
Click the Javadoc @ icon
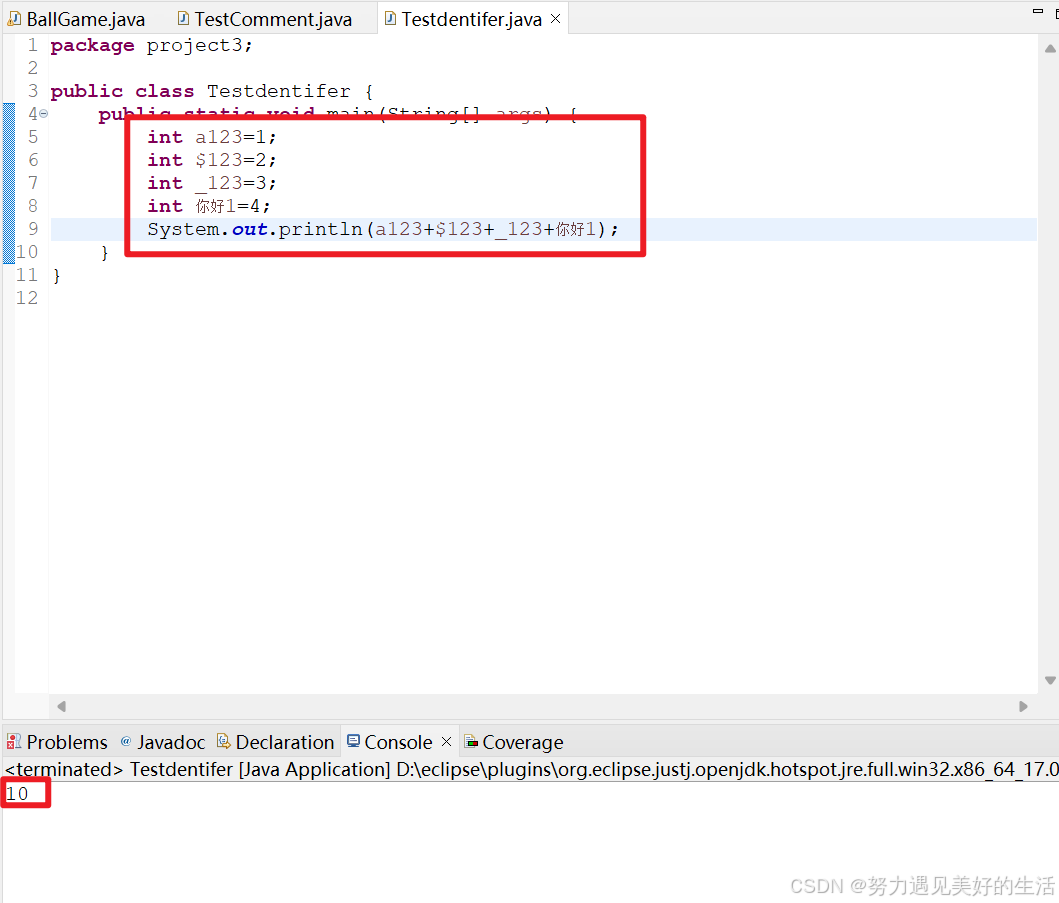click(126, 742)
